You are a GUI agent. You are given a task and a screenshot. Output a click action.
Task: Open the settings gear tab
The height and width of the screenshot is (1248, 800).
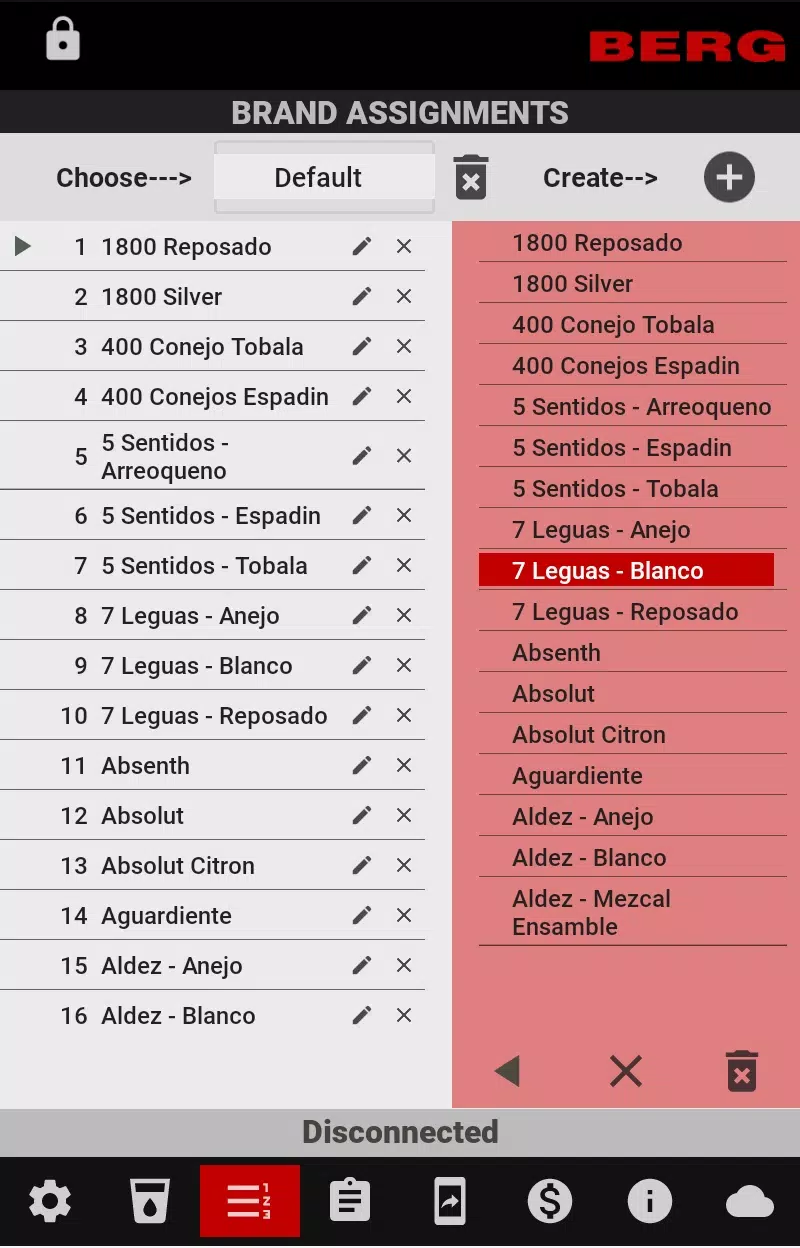click(50, 1201)
